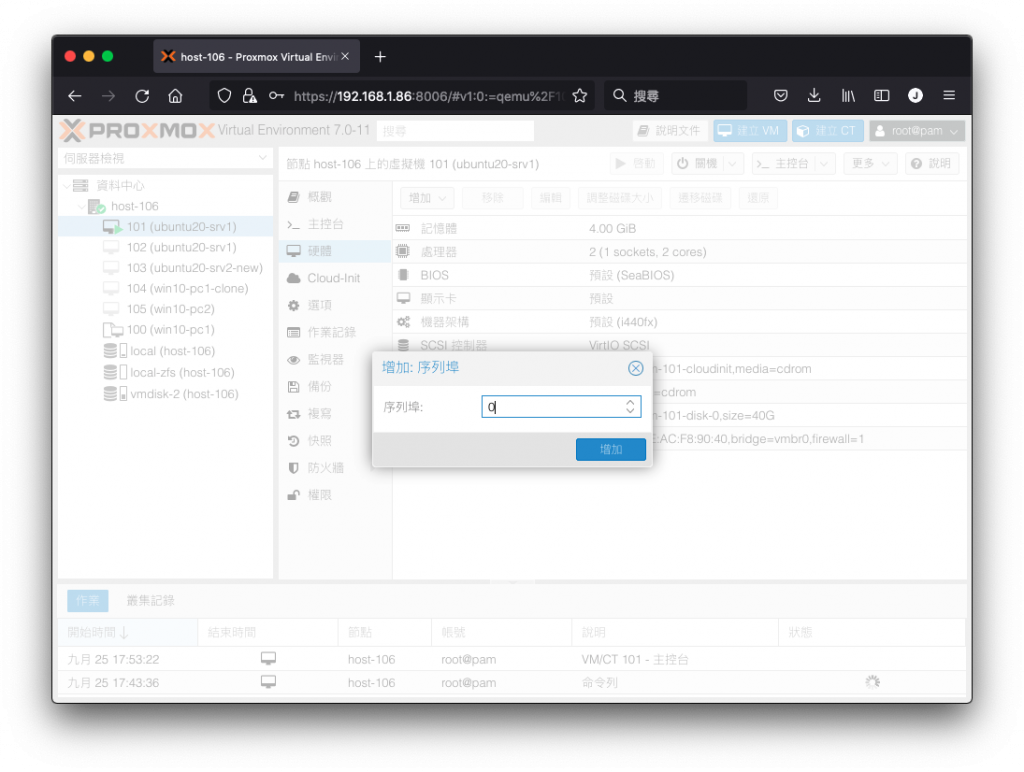1024x772 pixels.
Task: Open the 主控台 toolbar dropdown arrow
Action: pos(824,163)
